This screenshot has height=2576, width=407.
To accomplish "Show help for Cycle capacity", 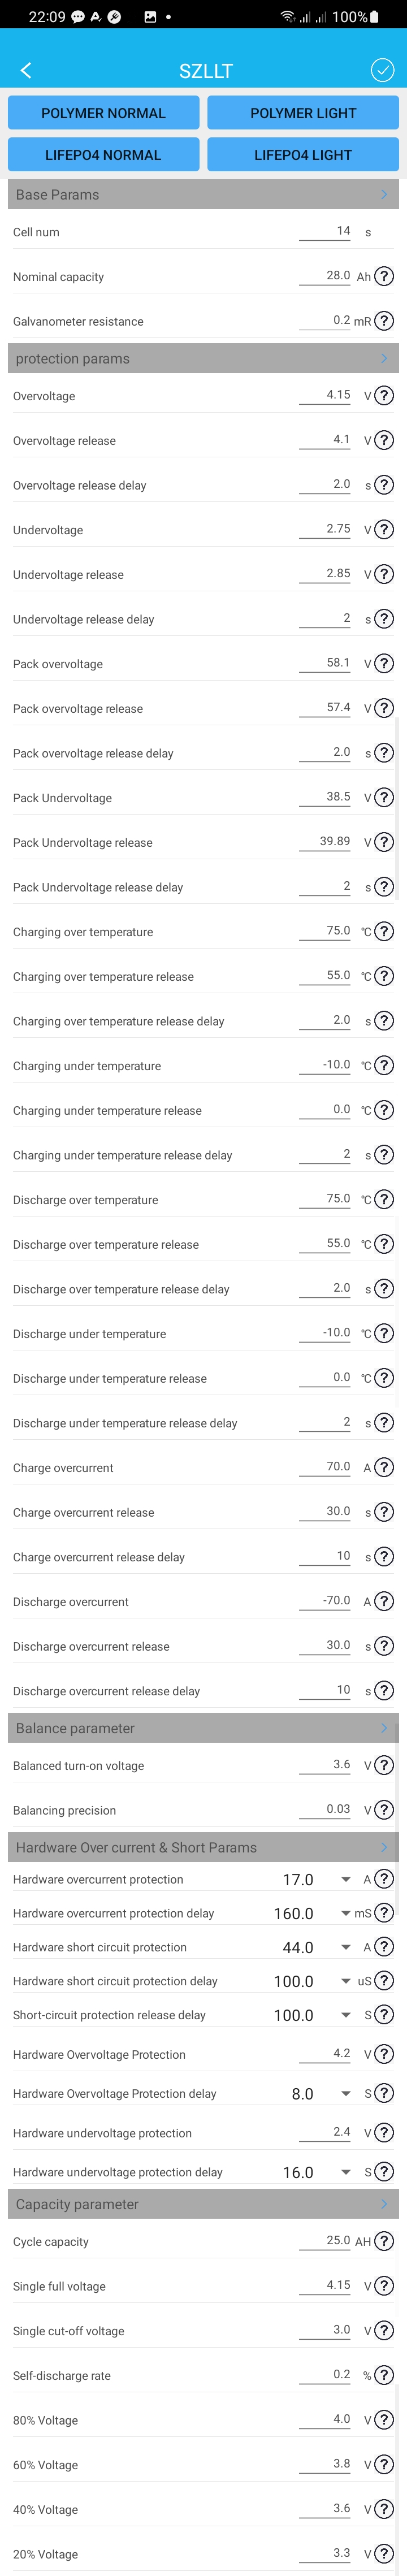I will pyautogui.click(x=384, y=2241).
